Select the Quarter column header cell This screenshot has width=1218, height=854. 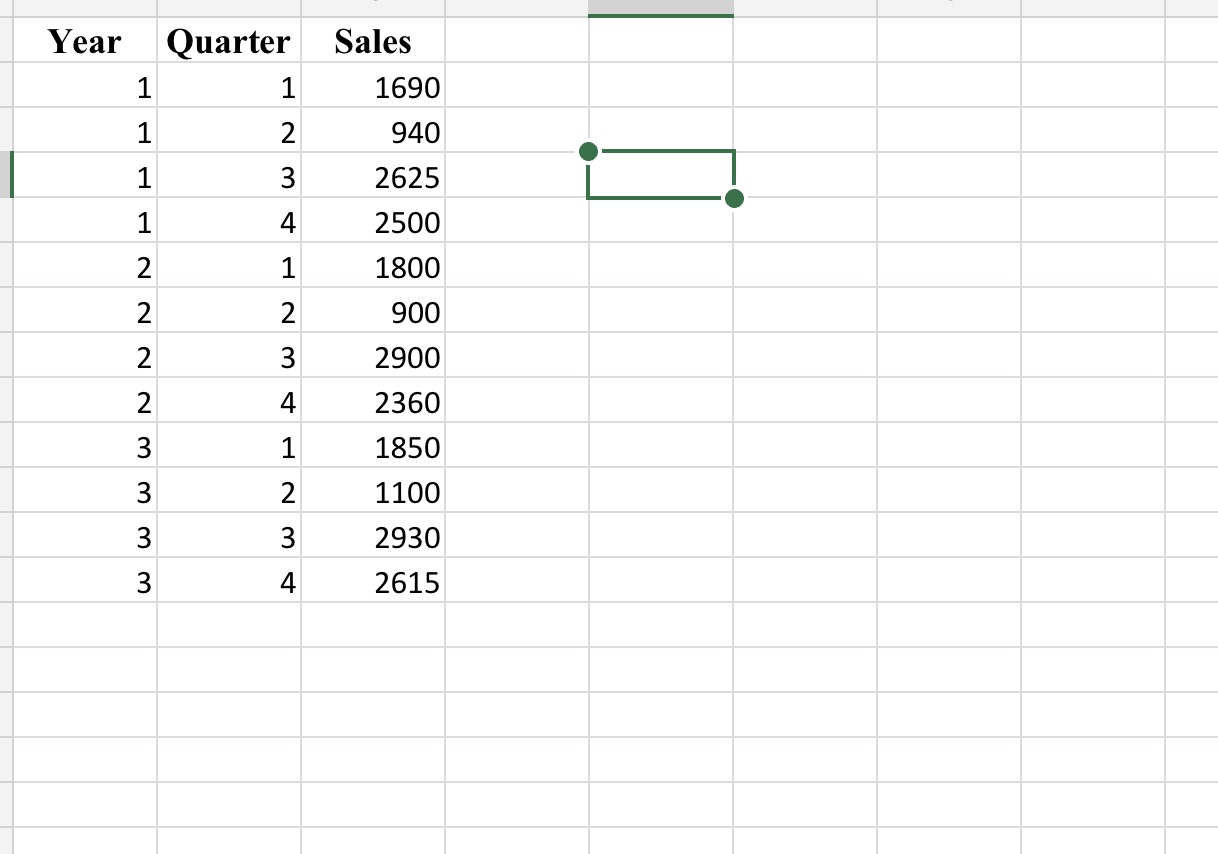(x=228, y=42)
